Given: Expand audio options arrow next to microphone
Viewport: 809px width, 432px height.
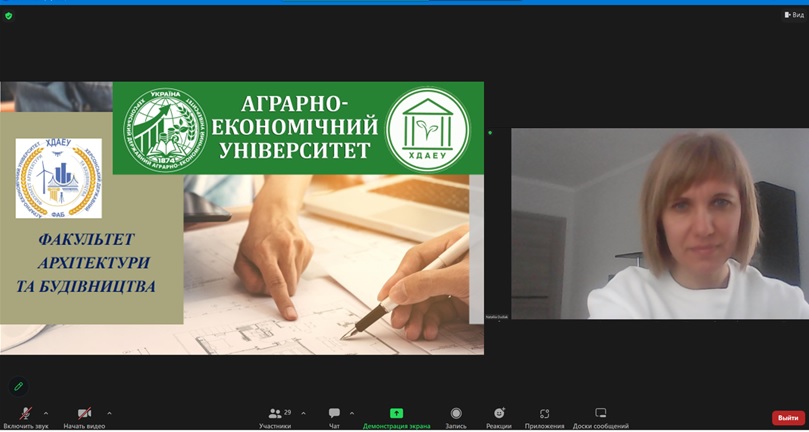Looking at the screenshot, I should [46, 413].
